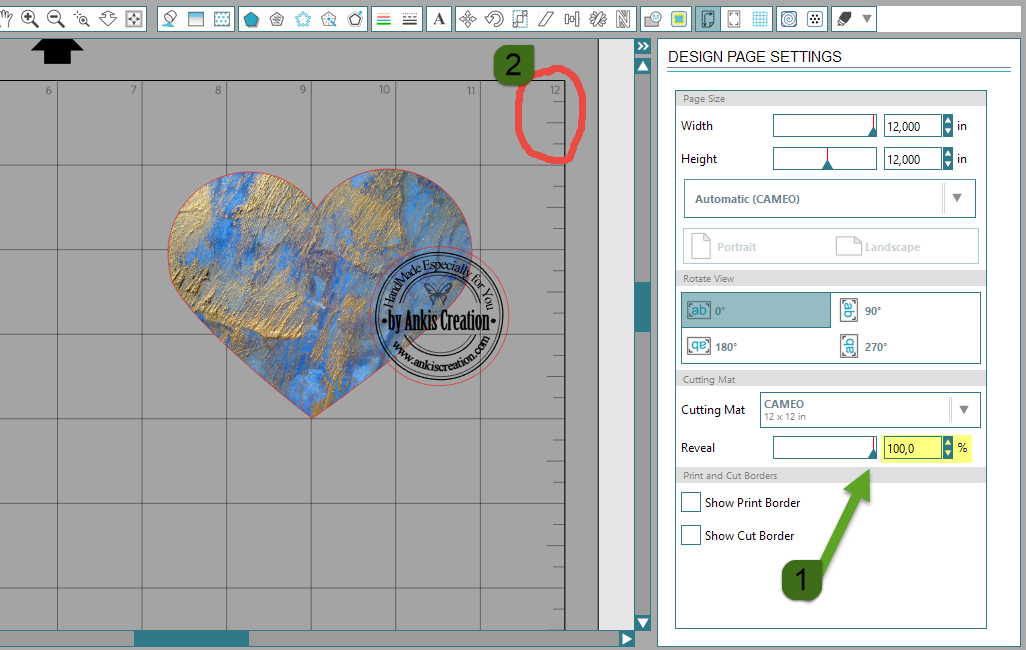1026x650 pixels.
Task: Open the Nesting panel icon
Action: tap(624, 19)
